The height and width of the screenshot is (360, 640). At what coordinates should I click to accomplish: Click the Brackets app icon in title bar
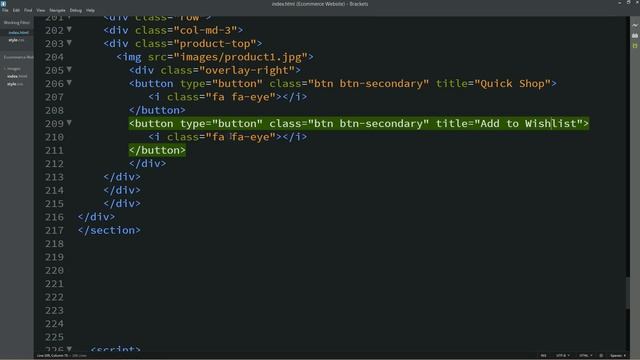pos(4,4)
